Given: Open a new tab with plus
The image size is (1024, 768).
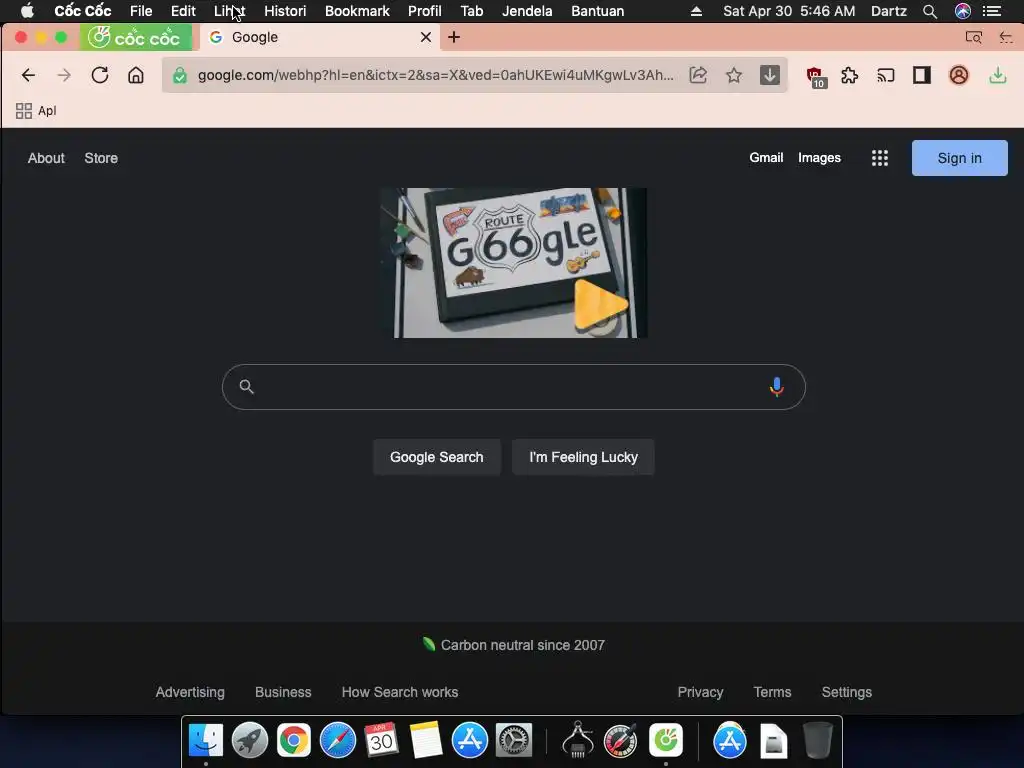Looking at the screenshot, I should (454, 37).
